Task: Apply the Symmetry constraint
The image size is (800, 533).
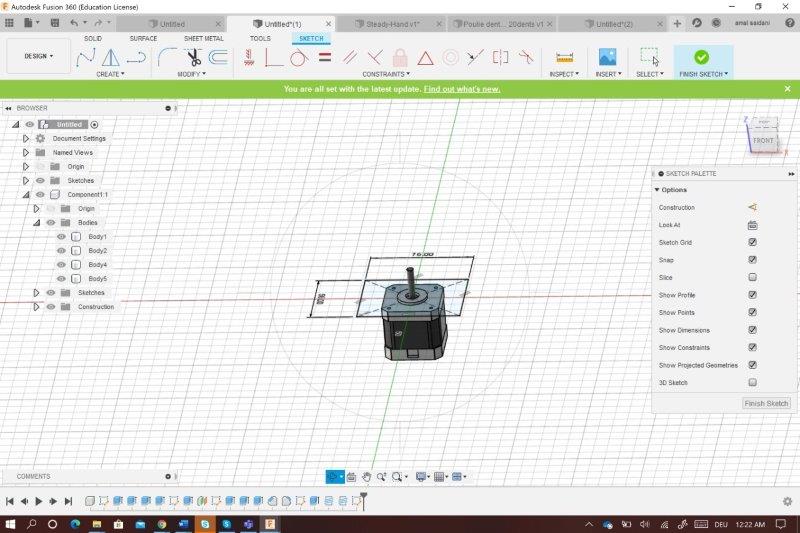Action: [500, 57]
